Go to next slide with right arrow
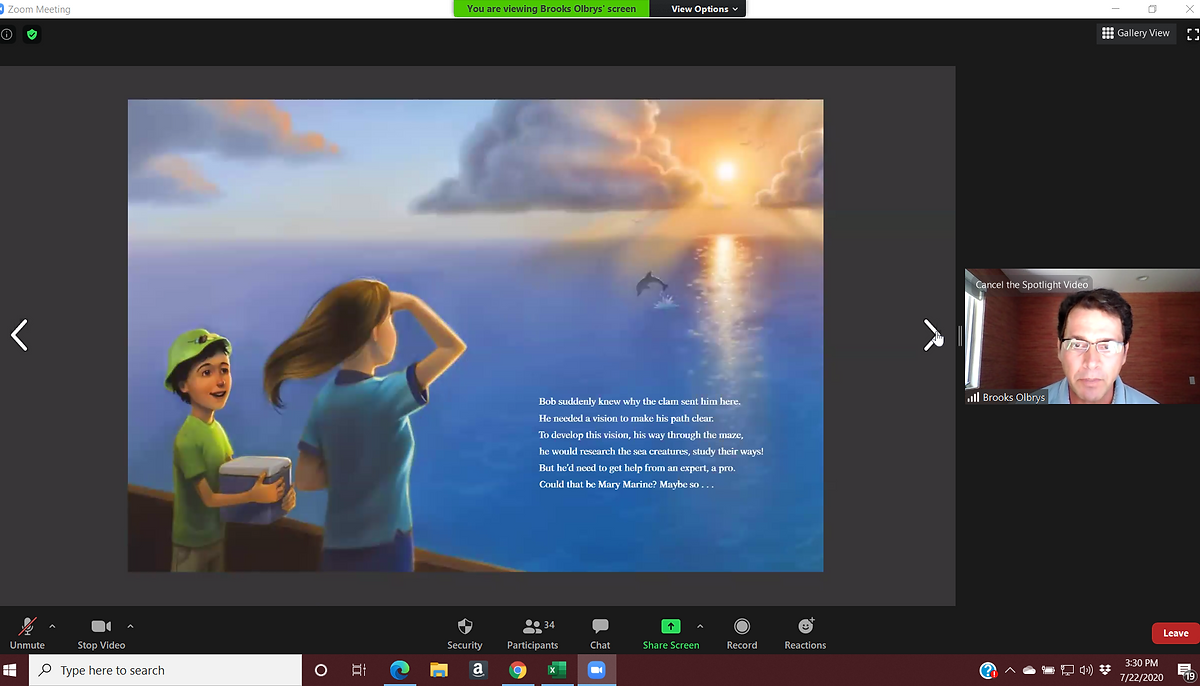Screen dimensions: 1200x686 (x=931, y=335)
